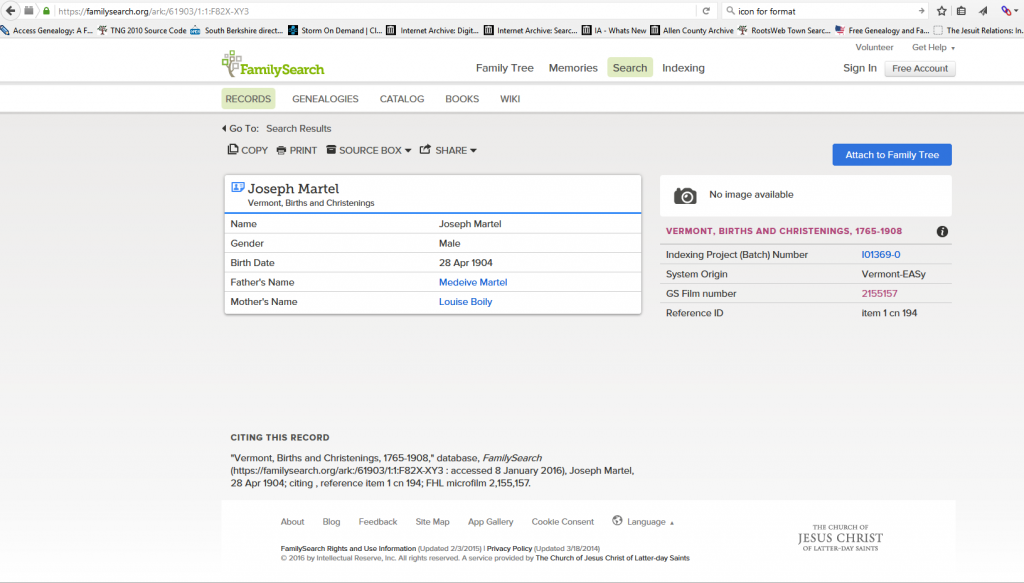The image size is (1024, 583).
Task: Click the App Gallery footer link
Action: 490,522
